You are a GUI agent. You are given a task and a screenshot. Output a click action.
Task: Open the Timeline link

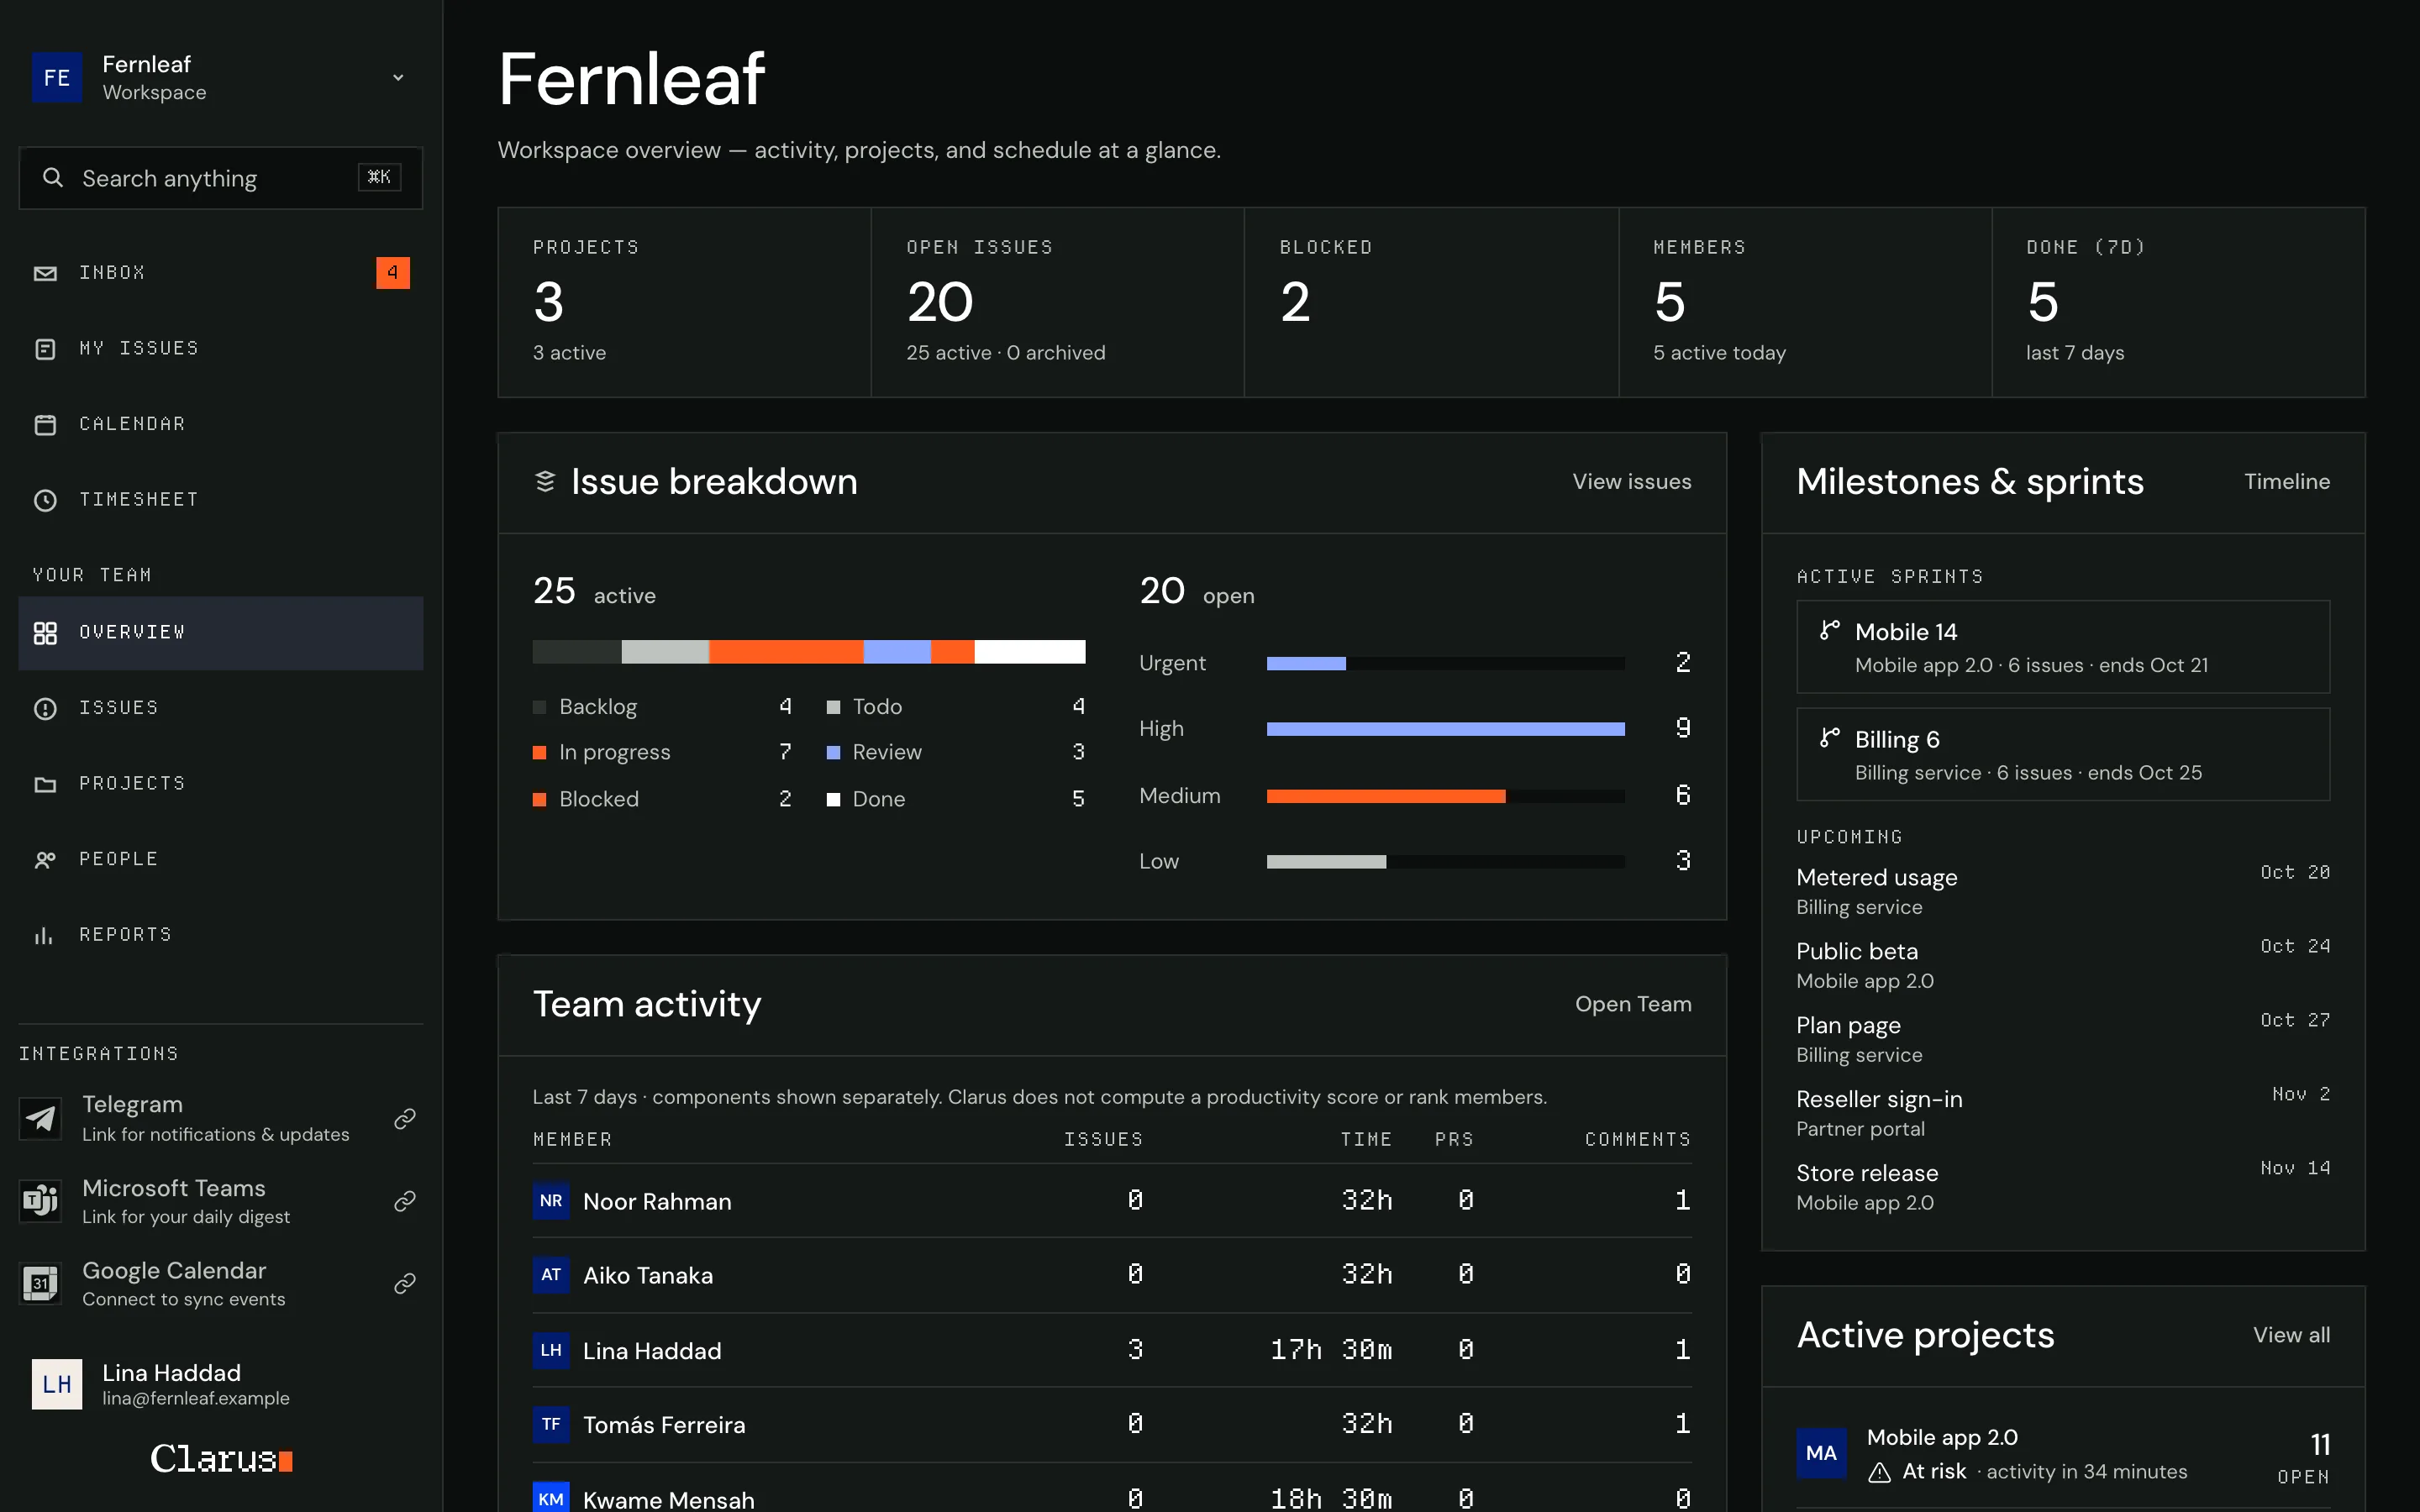(x=2287, y=482)
